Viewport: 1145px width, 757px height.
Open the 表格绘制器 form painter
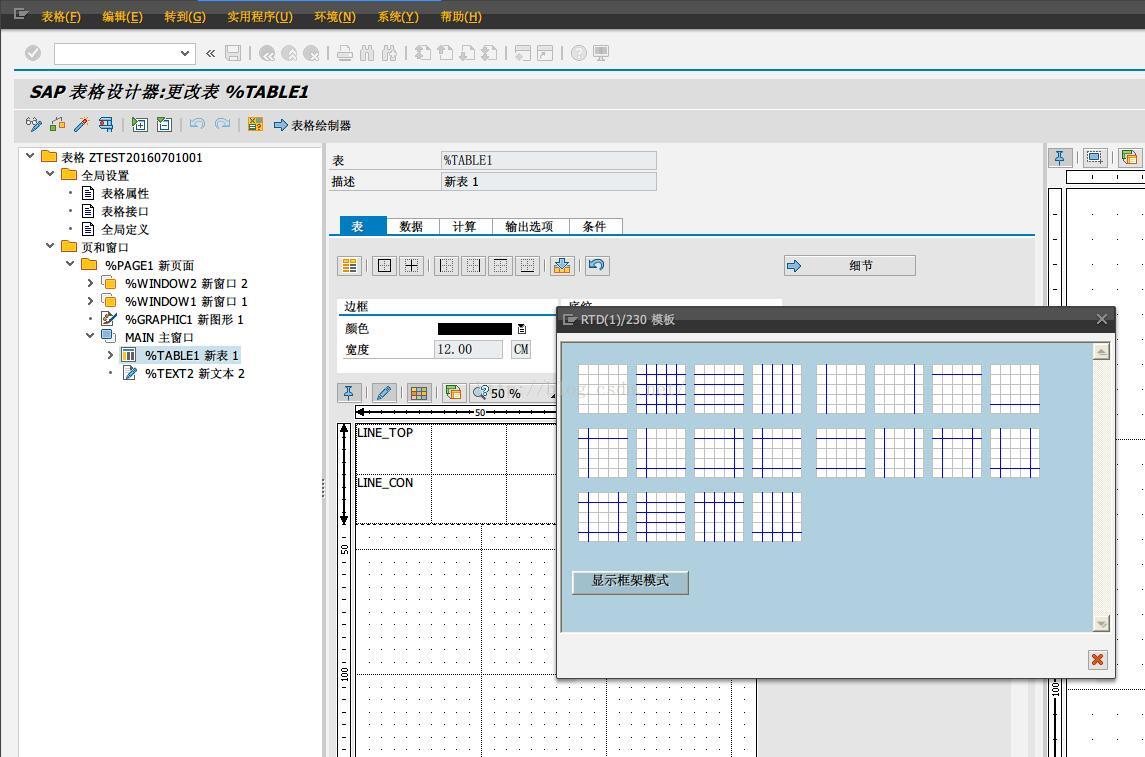click(313, 126)
